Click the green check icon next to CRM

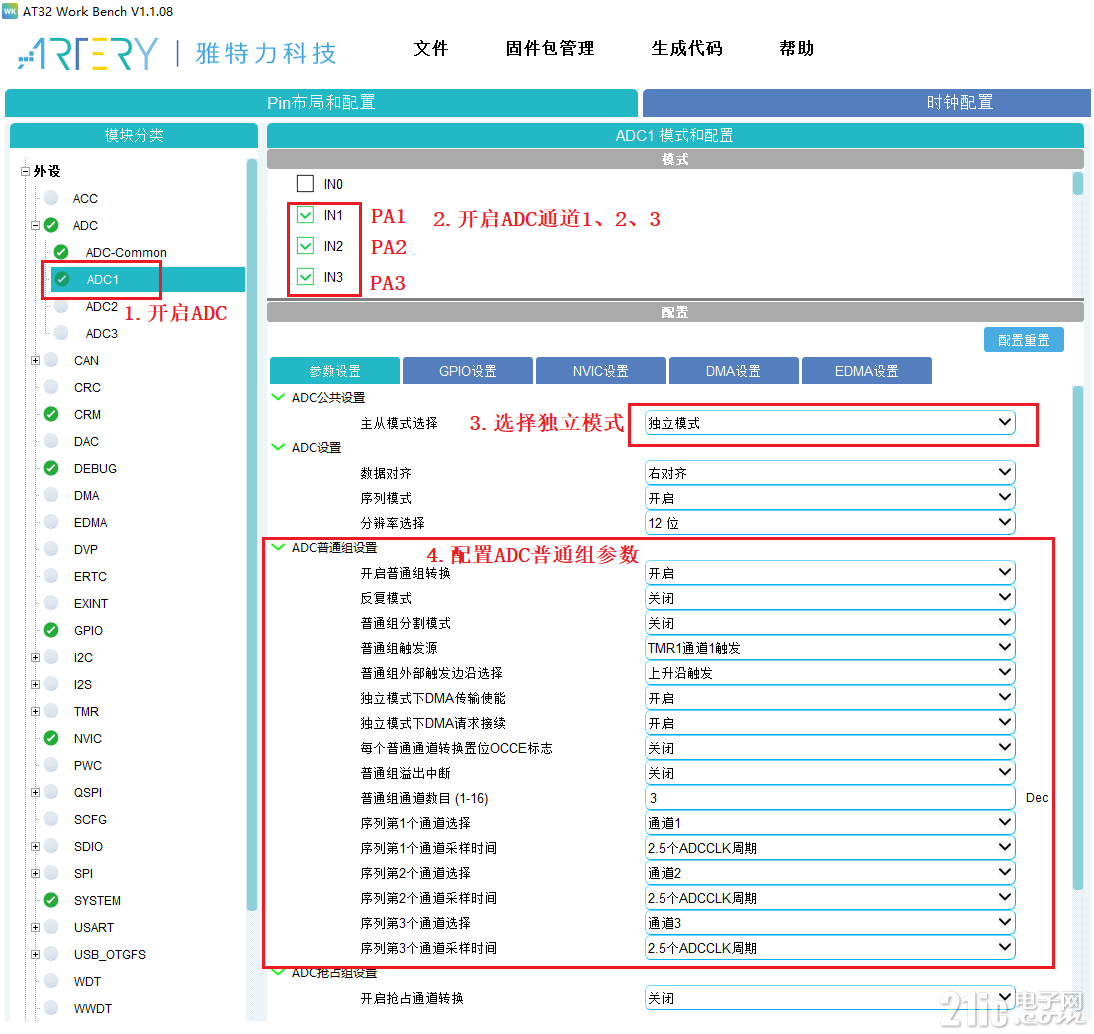[x=51, y=414]
